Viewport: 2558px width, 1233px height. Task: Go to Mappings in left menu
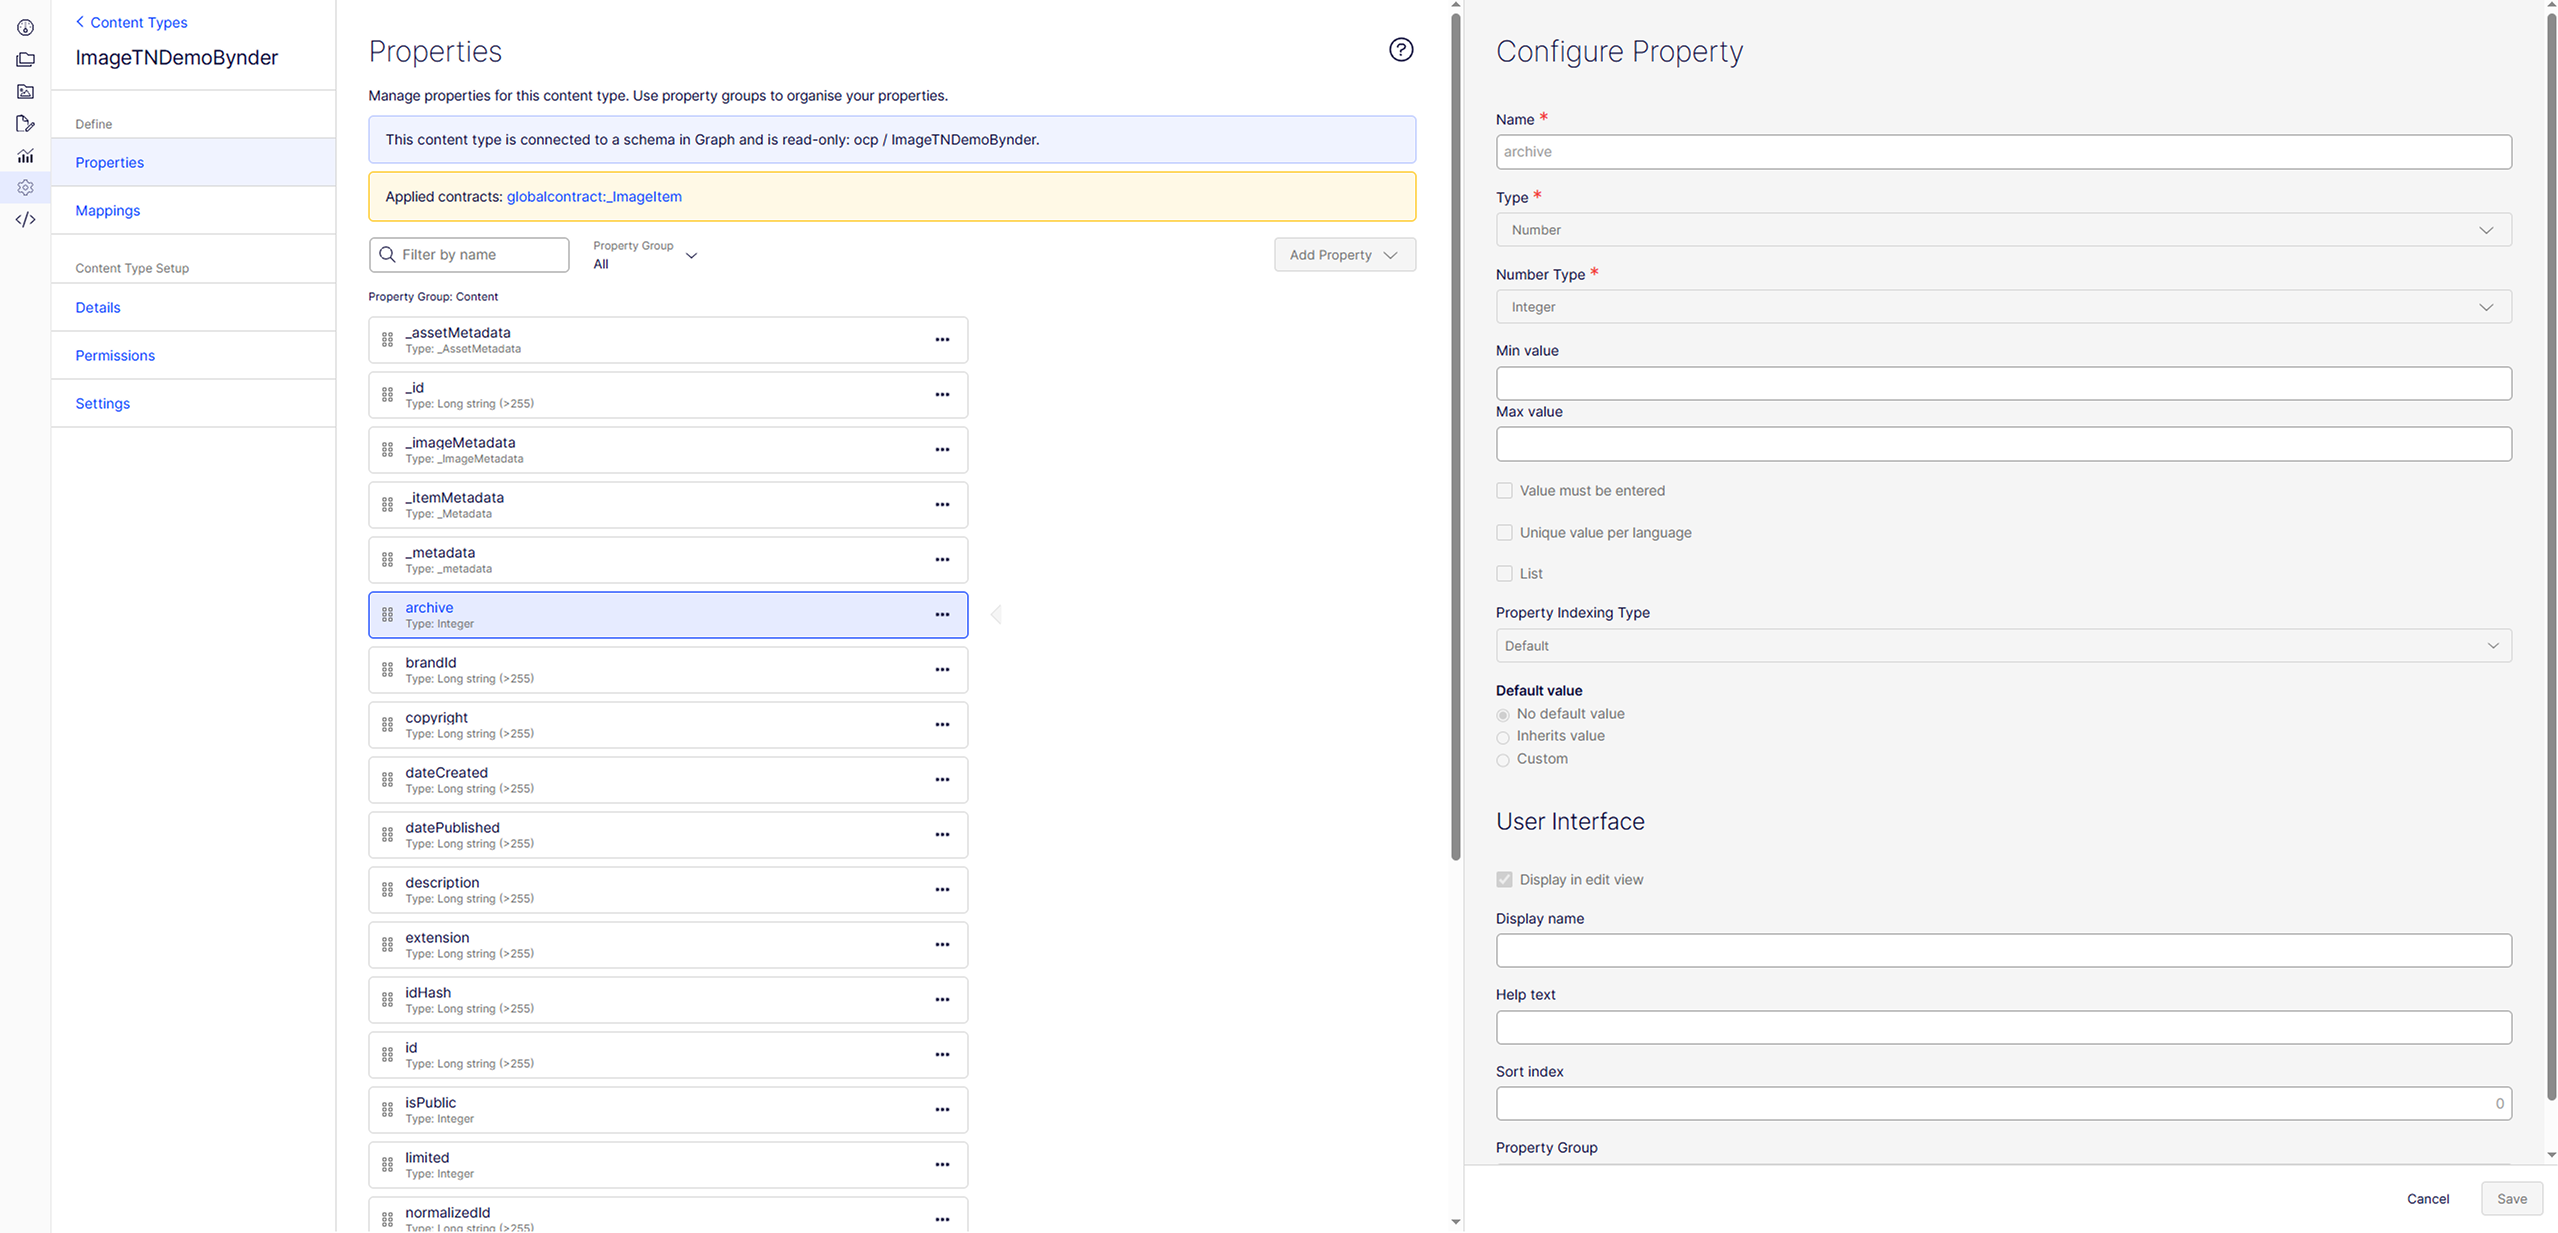[x=108, y=211]
